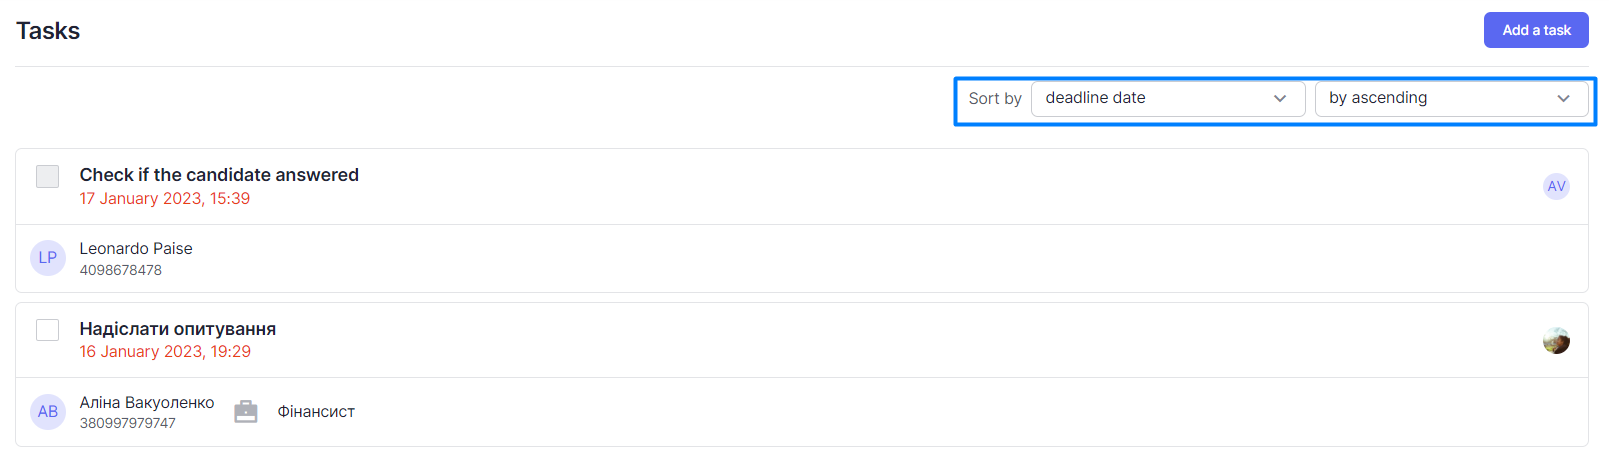Open the Фінансист vacancy link
Image resolution: width=1609 pixels, height=455 pixels.
(316, 412)
